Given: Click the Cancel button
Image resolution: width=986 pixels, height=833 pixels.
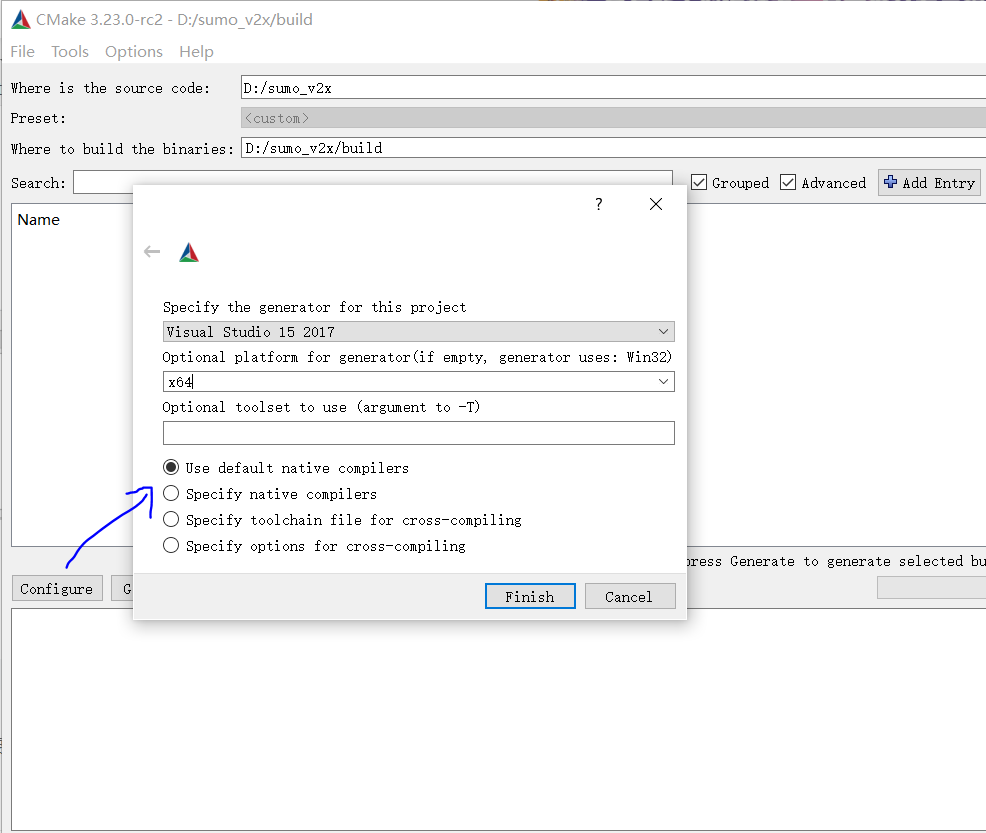Looking at the screenshot, I should coord(630,596).
